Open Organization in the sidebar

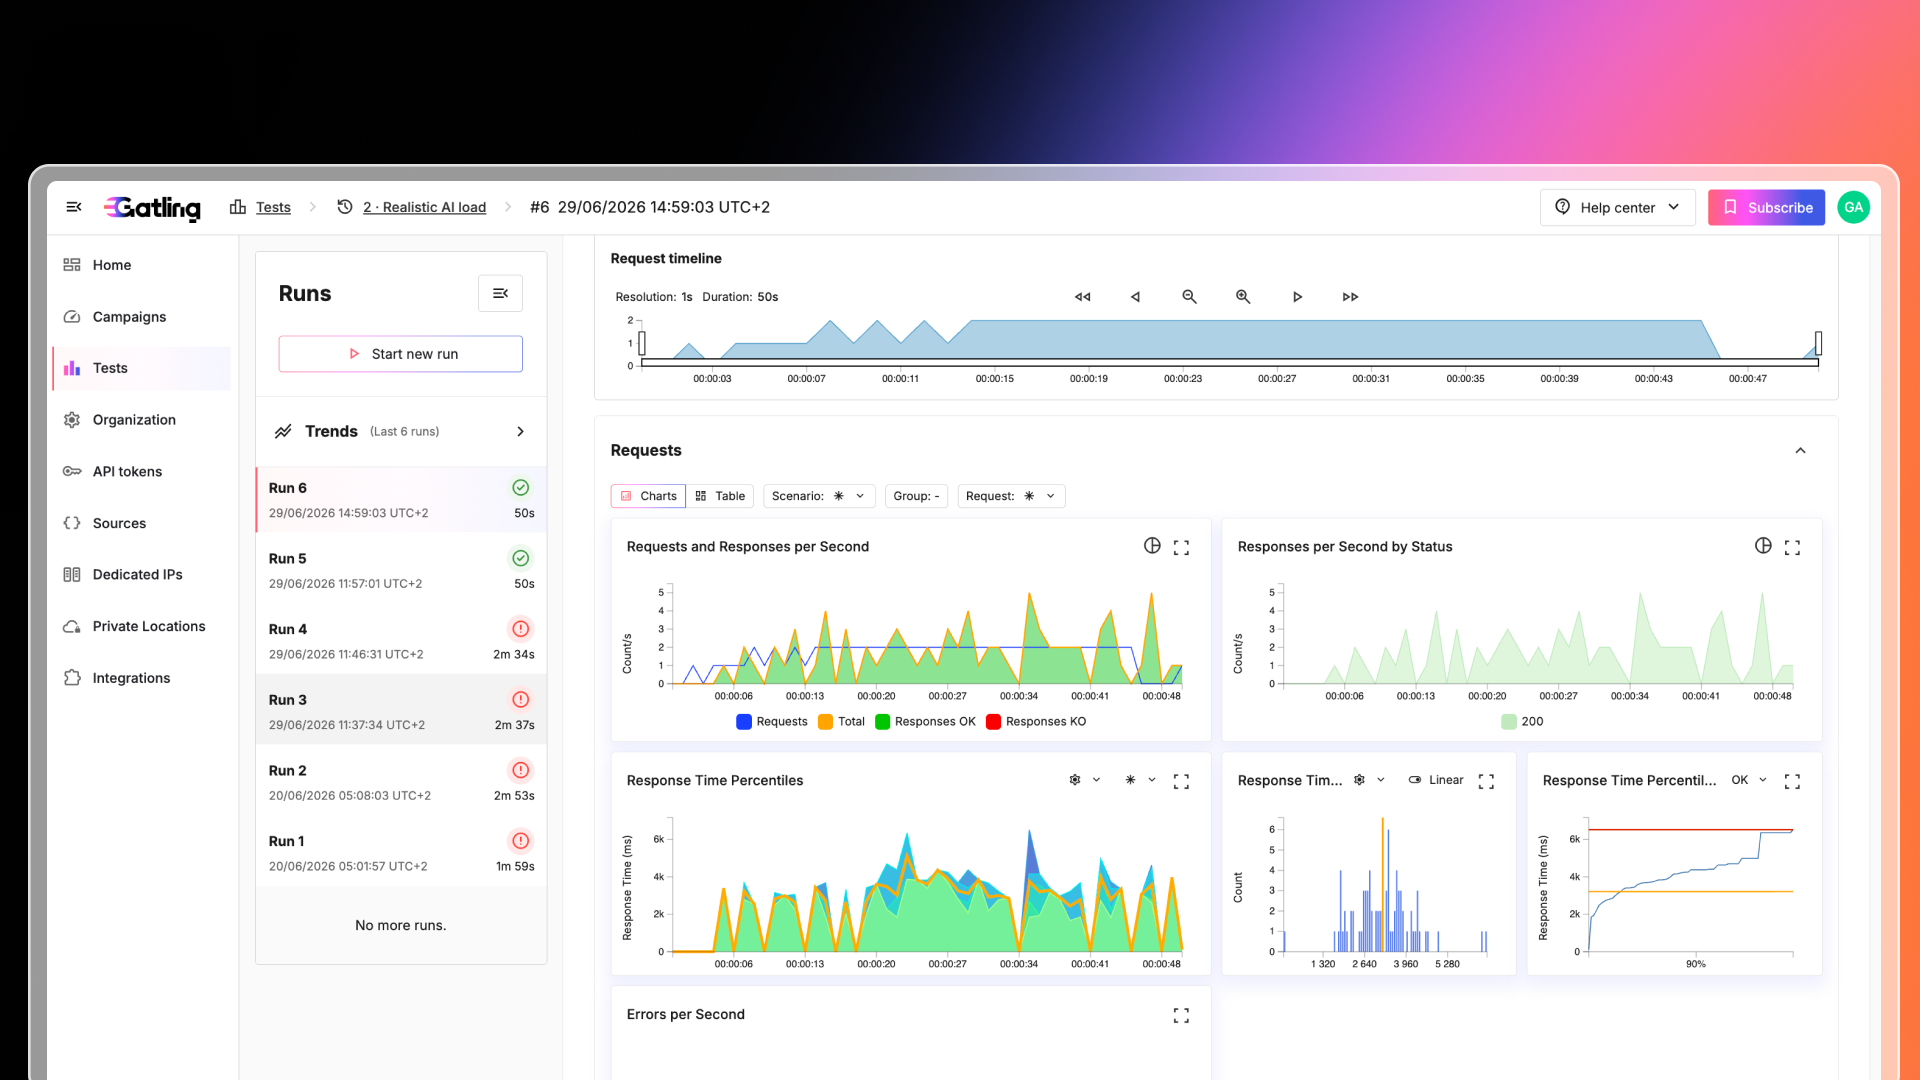click(141, 420)
